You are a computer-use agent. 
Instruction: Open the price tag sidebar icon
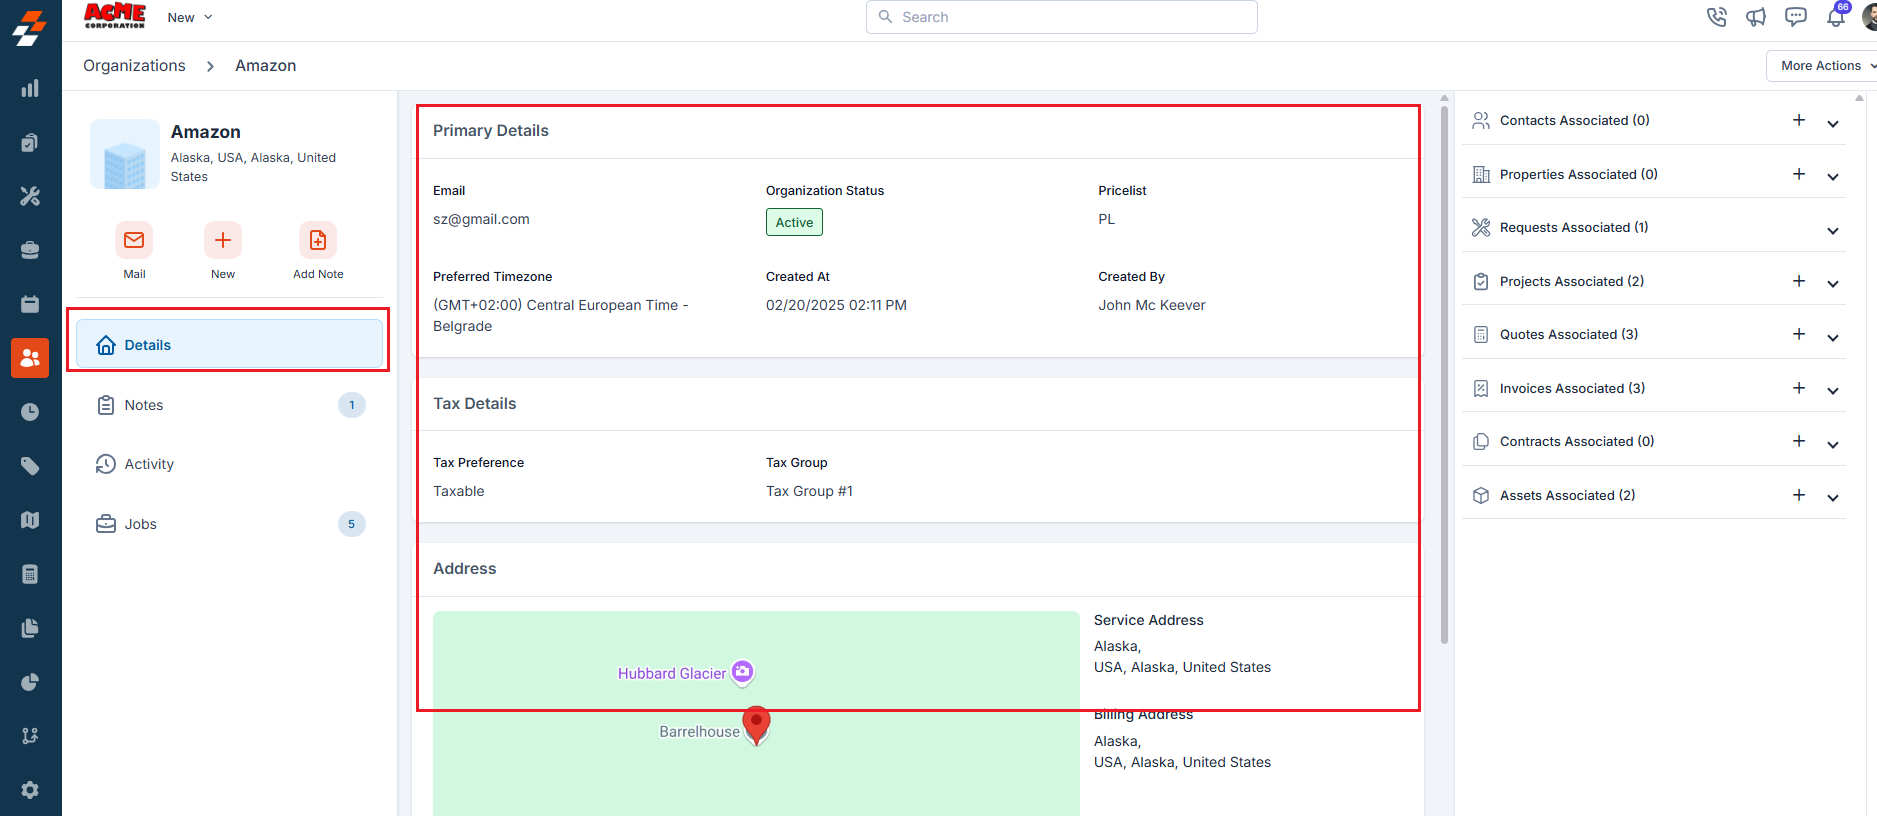[x=30, y=466]
